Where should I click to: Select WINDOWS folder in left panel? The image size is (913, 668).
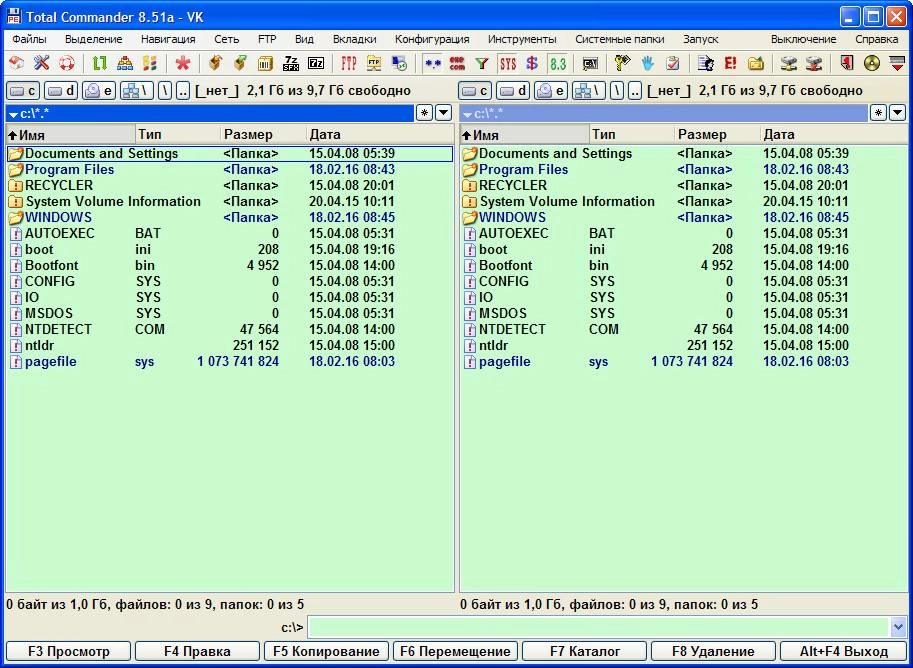(x=230, y=217)
